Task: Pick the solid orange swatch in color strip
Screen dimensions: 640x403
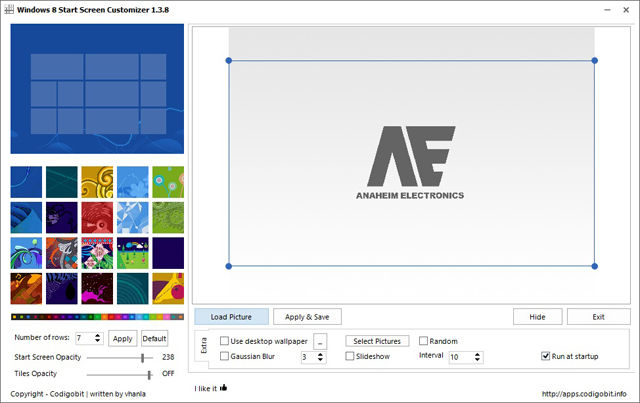Action: coord(104,317)
